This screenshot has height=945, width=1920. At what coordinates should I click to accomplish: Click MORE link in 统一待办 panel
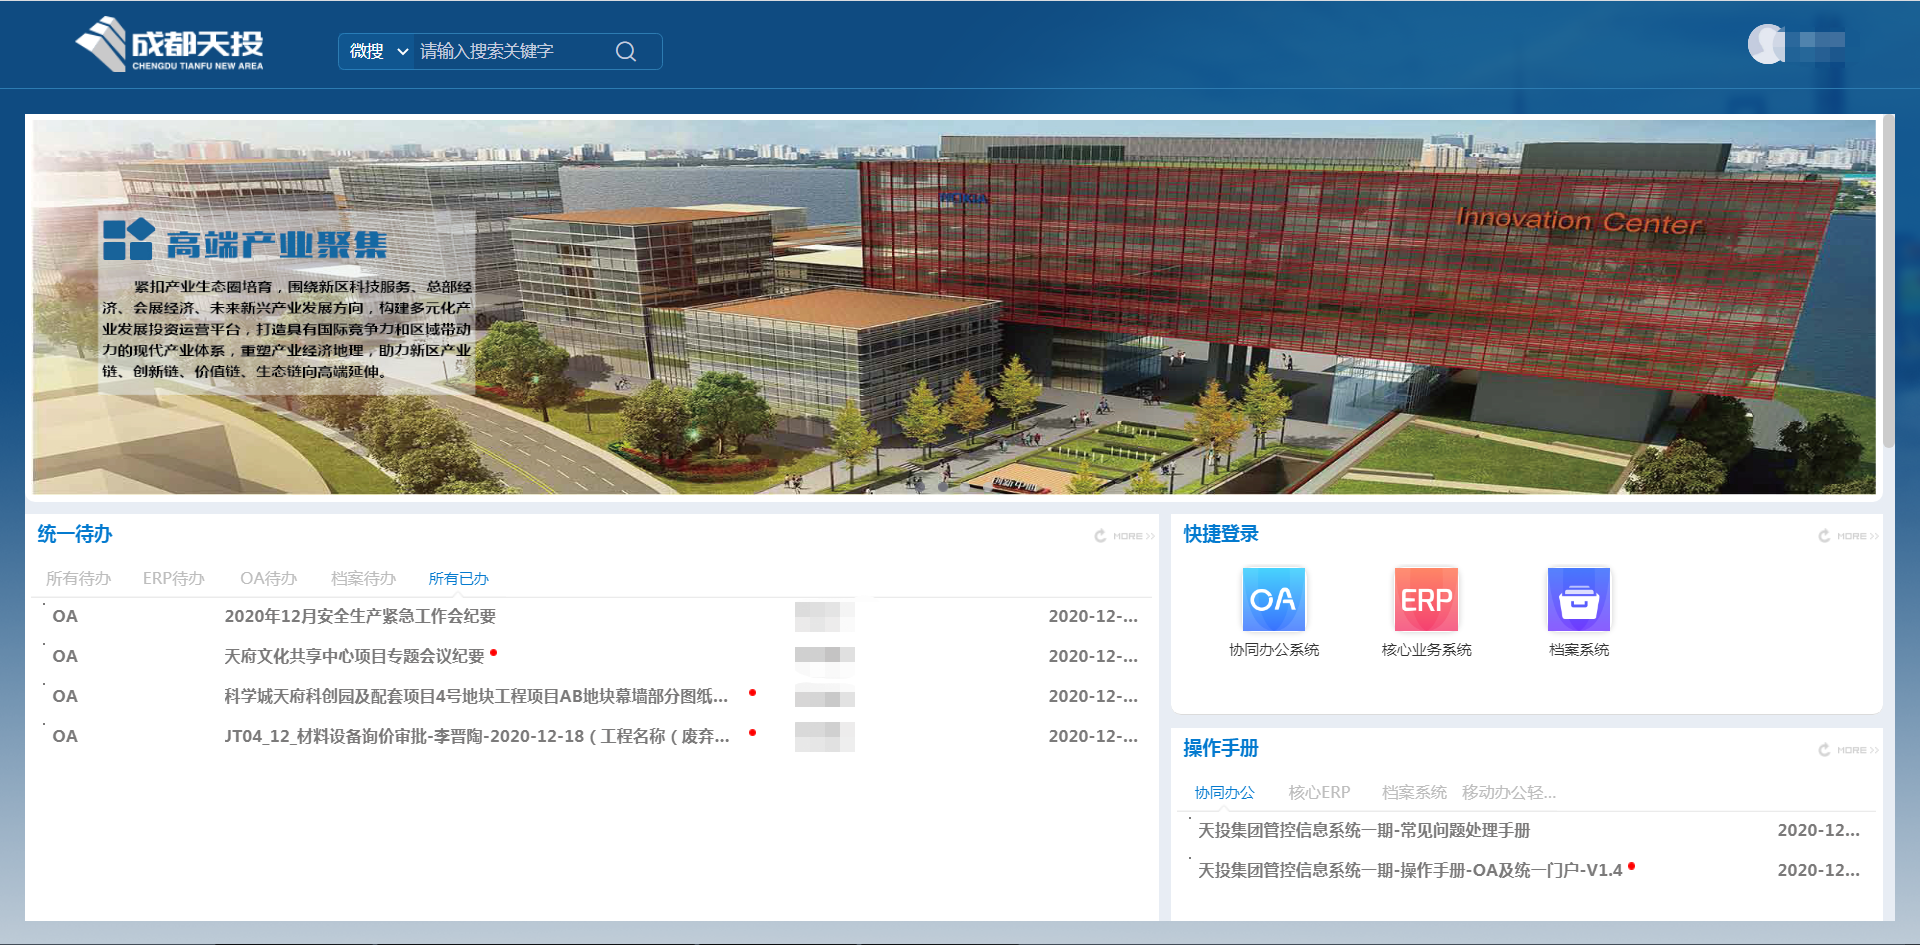point(1133,536)
